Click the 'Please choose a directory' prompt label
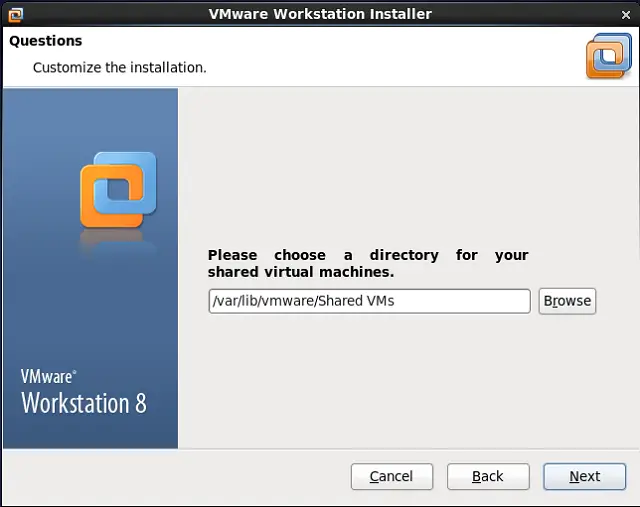 [x=367, y=255]
